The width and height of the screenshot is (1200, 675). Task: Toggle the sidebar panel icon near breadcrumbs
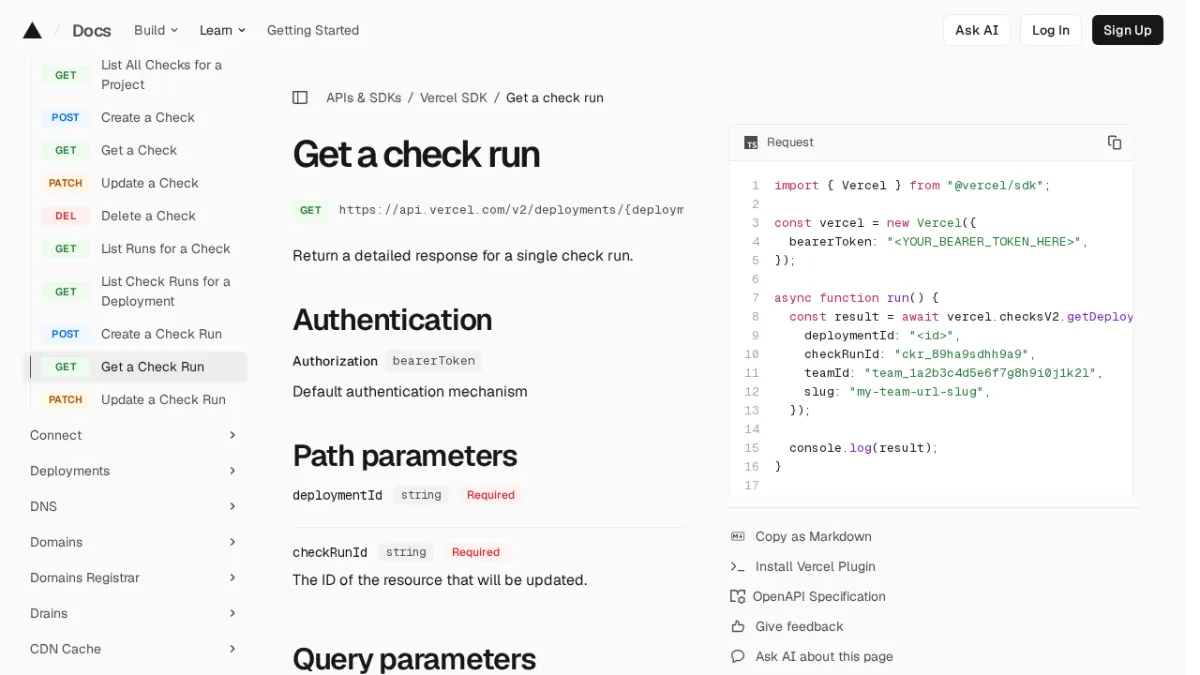coord(300,98)
